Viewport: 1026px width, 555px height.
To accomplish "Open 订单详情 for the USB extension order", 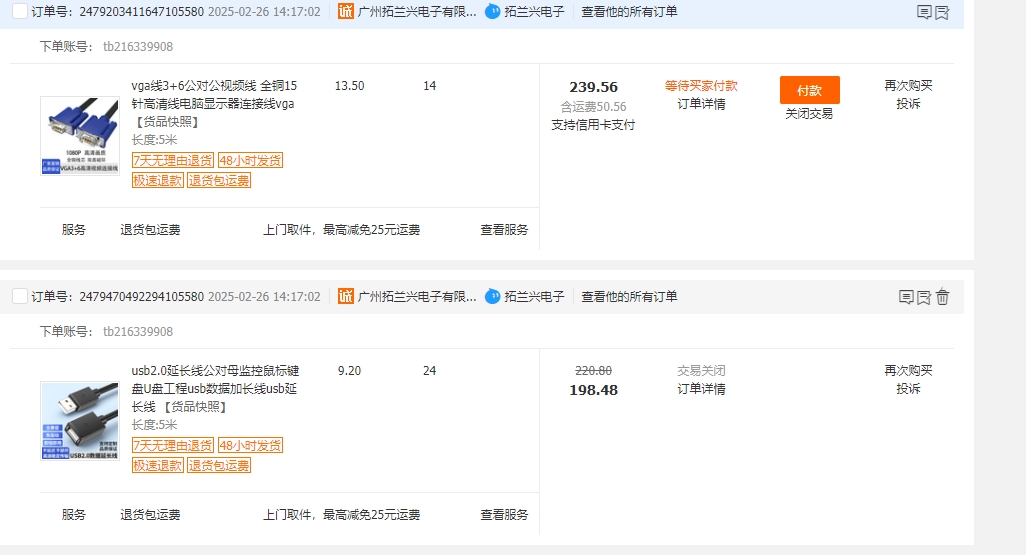I will click(x=701, y=389).
